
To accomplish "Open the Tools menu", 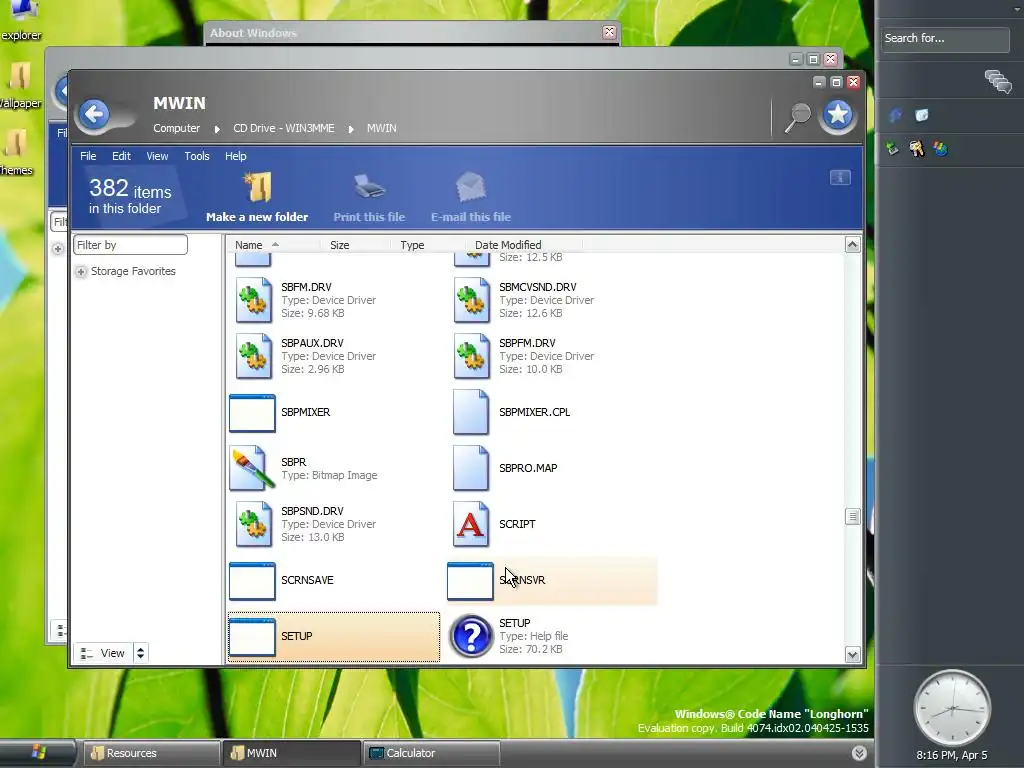I will pyautogui.click(x=197, y=156).
